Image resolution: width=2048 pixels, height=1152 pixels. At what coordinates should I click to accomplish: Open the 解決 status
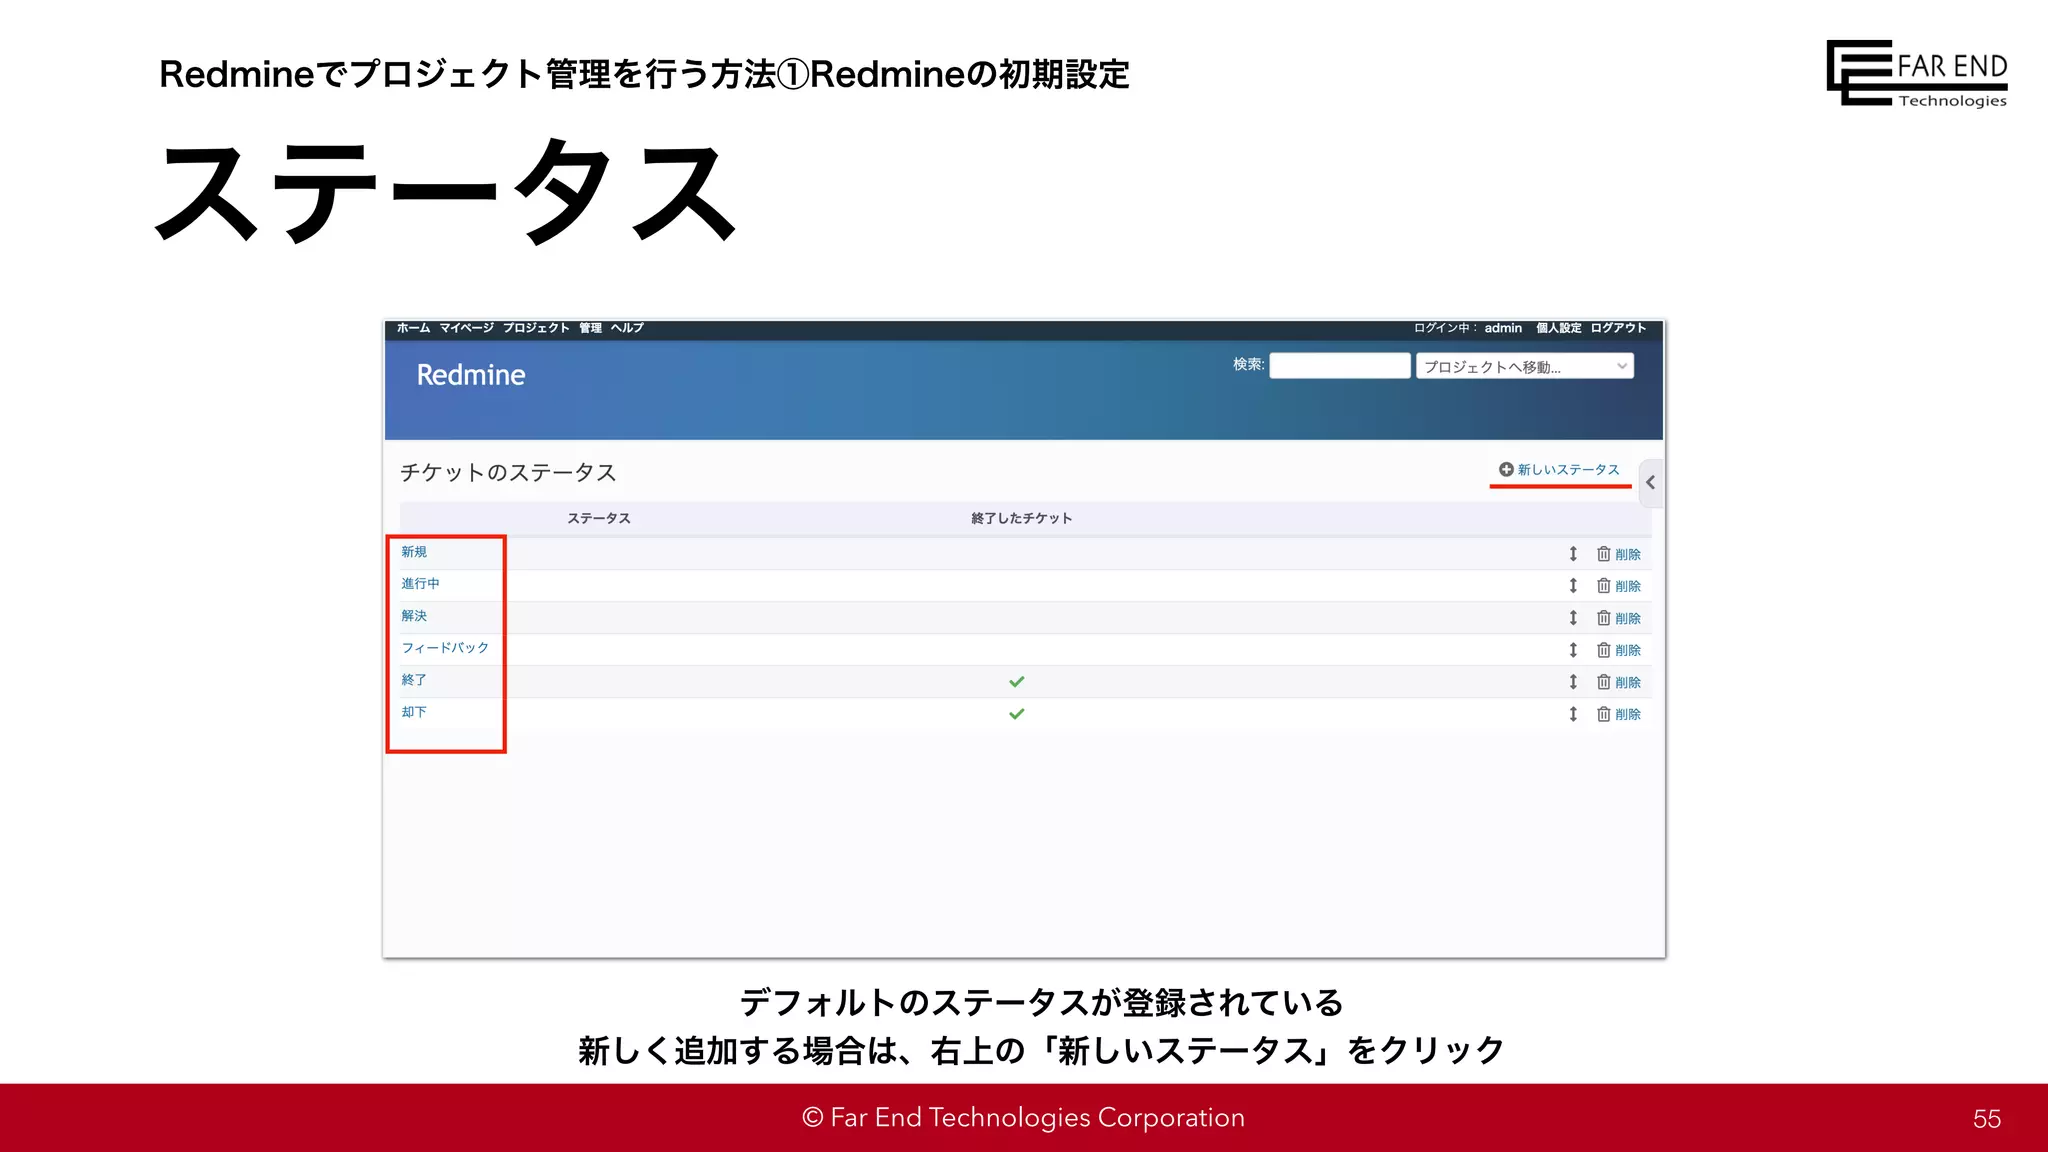click(414, 616)
